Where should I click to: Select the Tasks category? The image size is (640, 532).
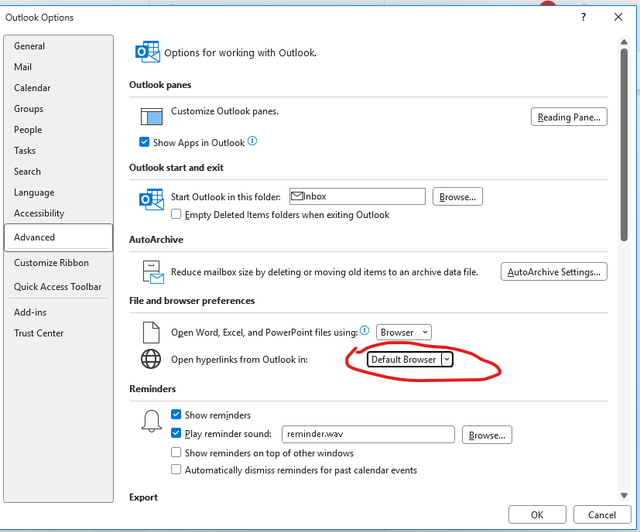click(58, 151)
